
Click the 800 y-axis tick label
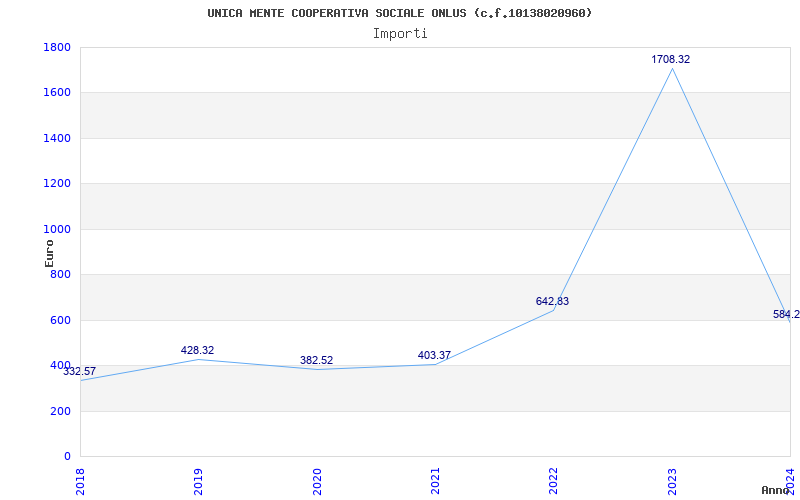point(60,274)
